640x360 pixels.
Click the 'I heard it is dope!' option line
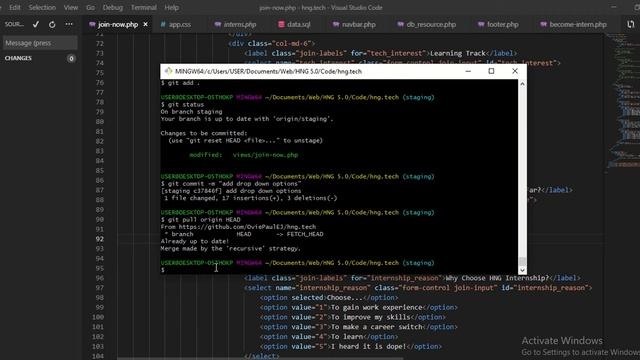click(351, 347)
